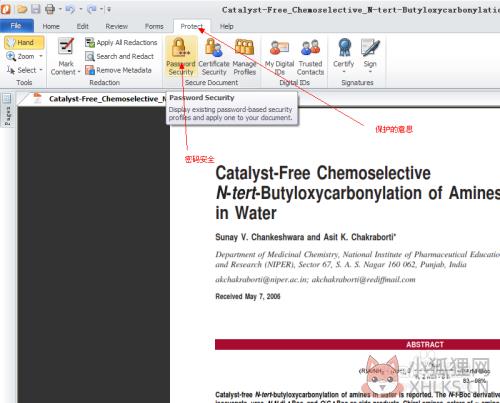Click Apply All Redactions
This screenshot has height=403, width=500.
pos(121,42)
